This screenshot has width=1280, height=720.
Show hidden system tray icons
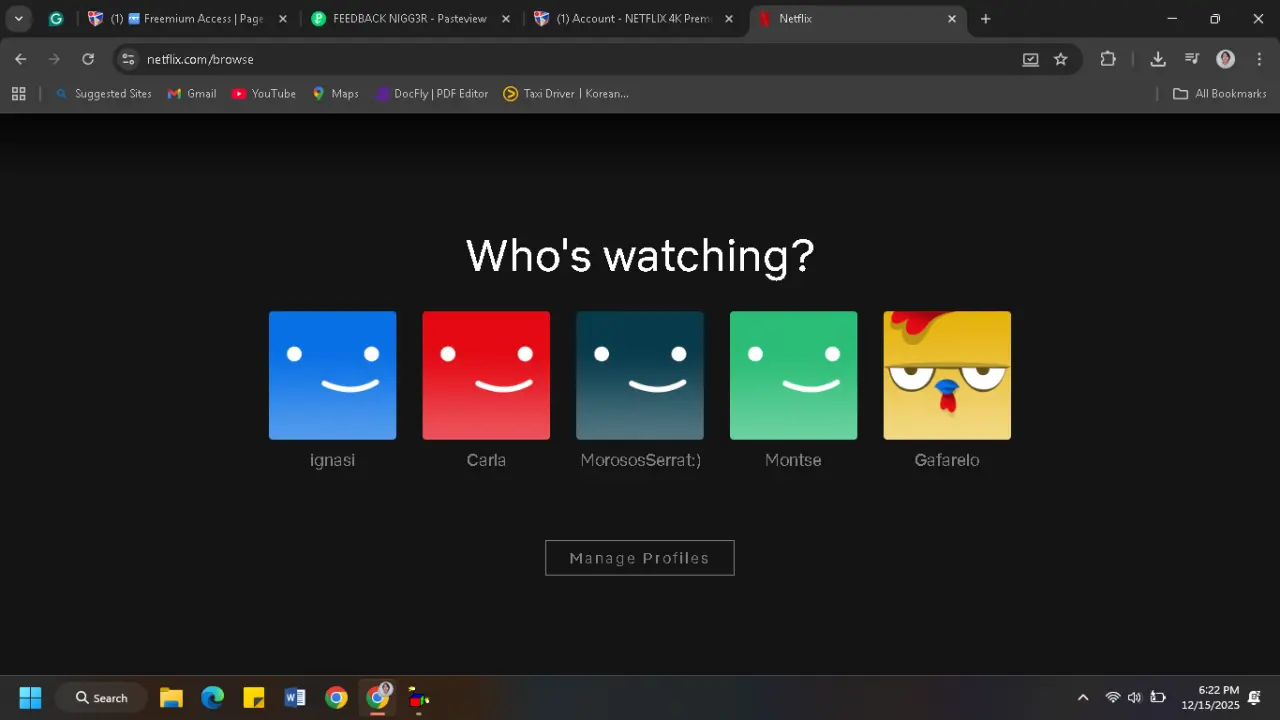pos(1082,697)
